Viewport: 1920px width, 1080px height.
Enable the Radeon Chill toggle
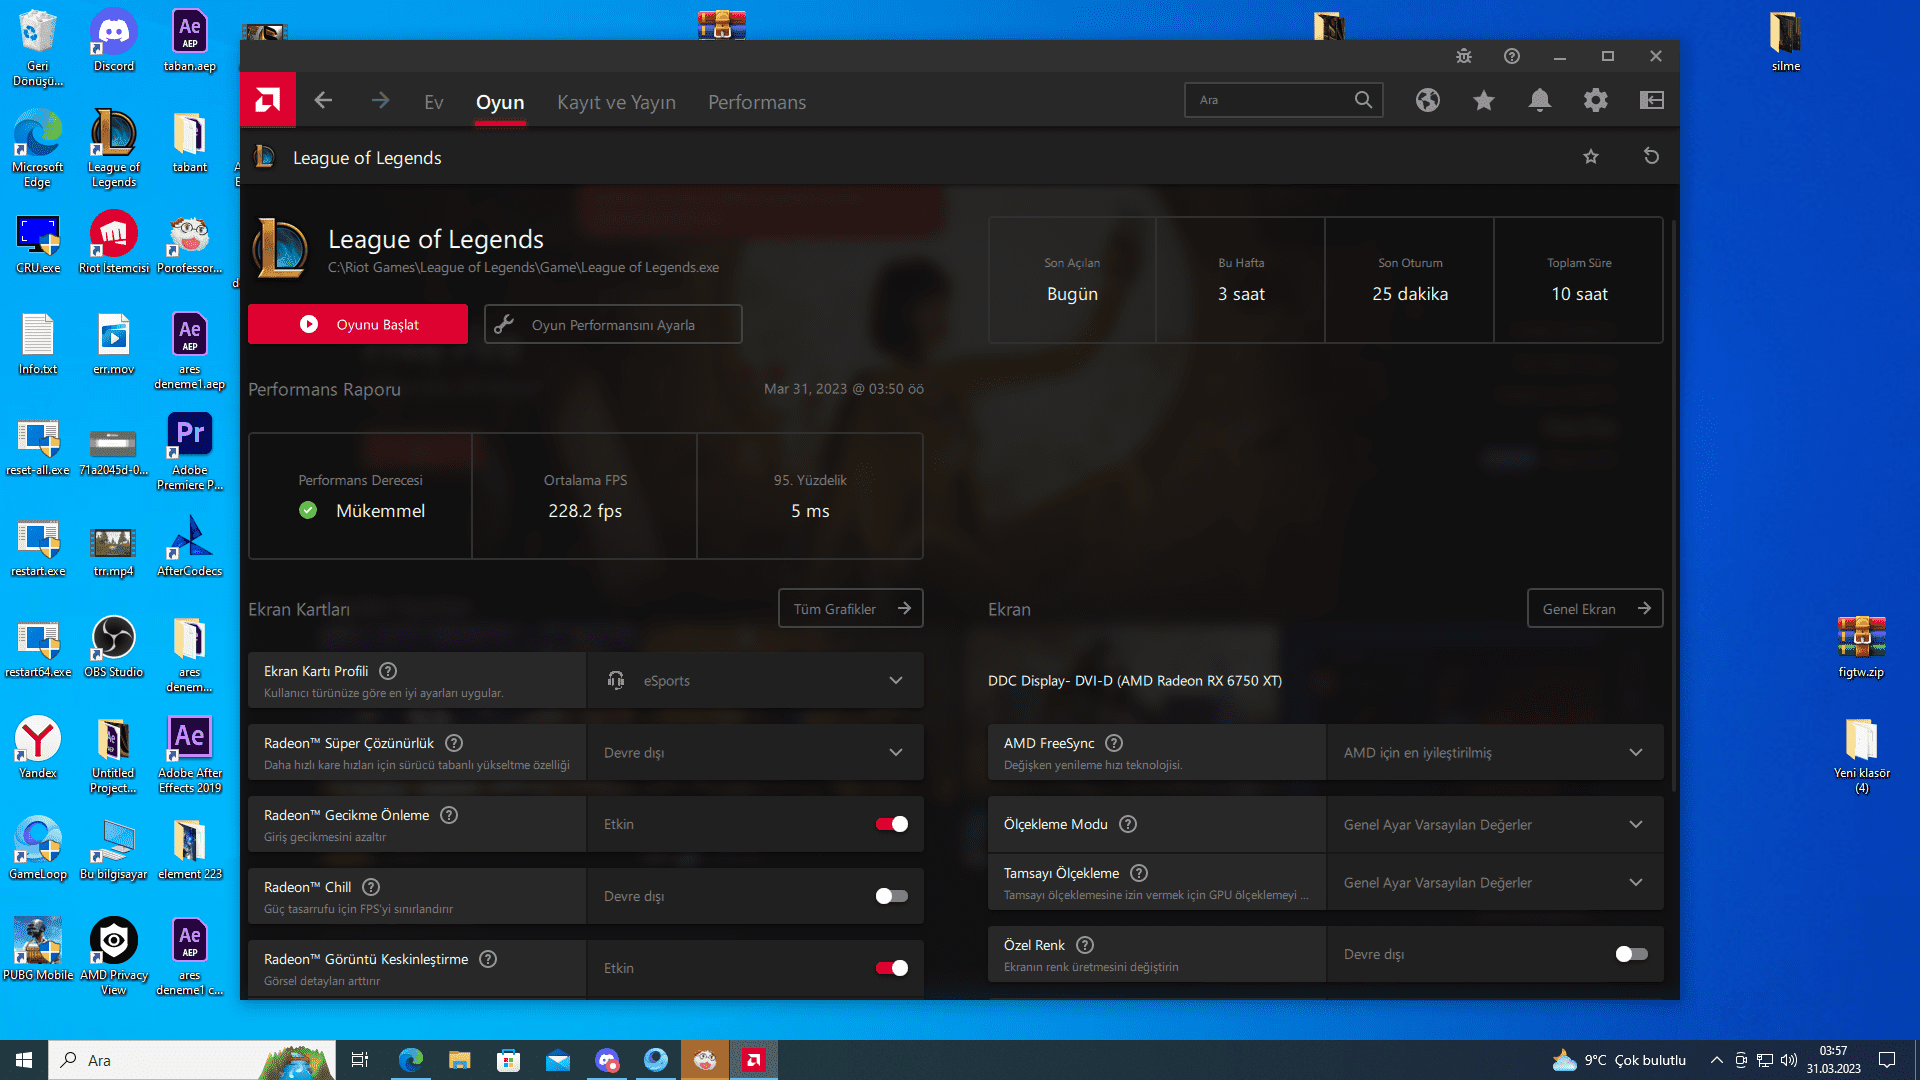pos(891,896)
